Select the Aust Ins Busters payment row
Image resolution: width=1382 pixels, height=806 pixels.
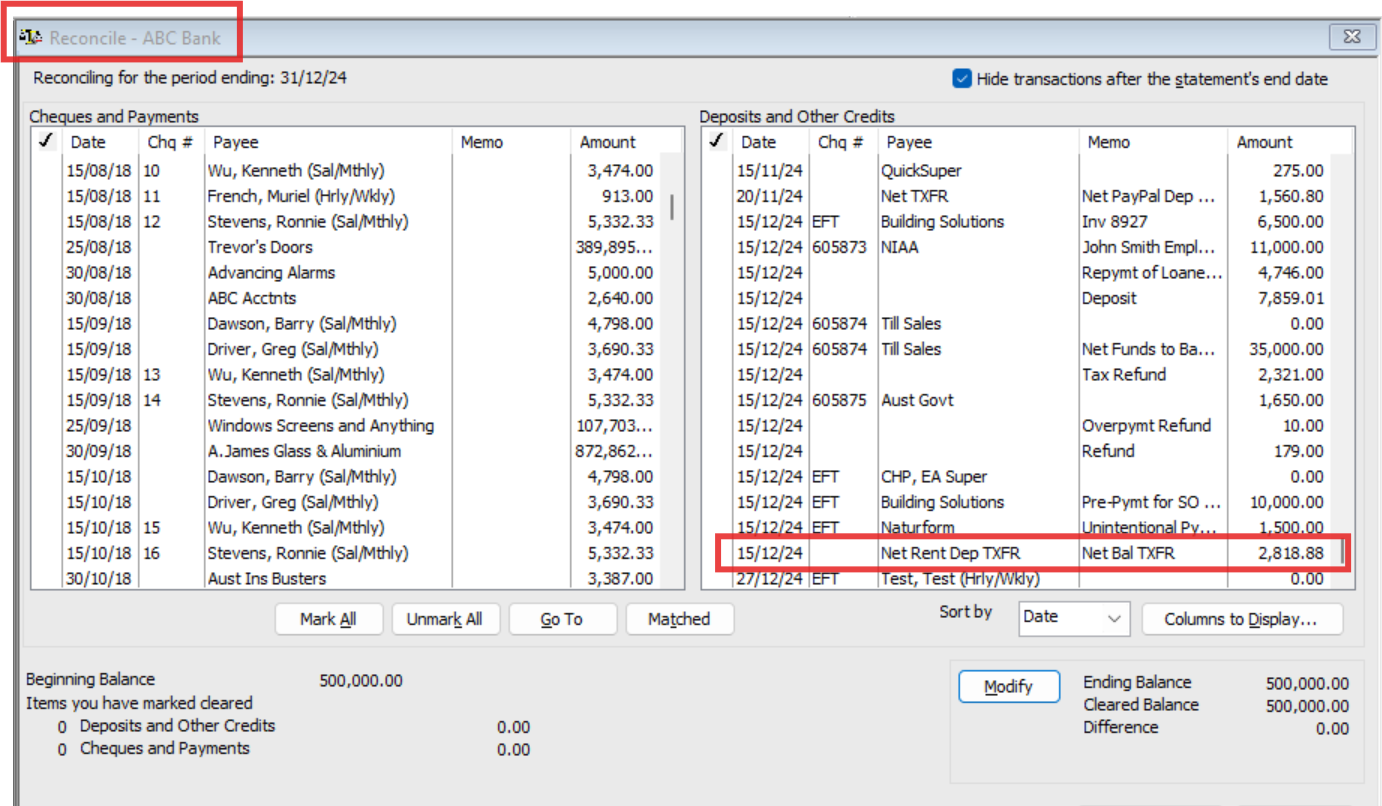tap(346, 579)
